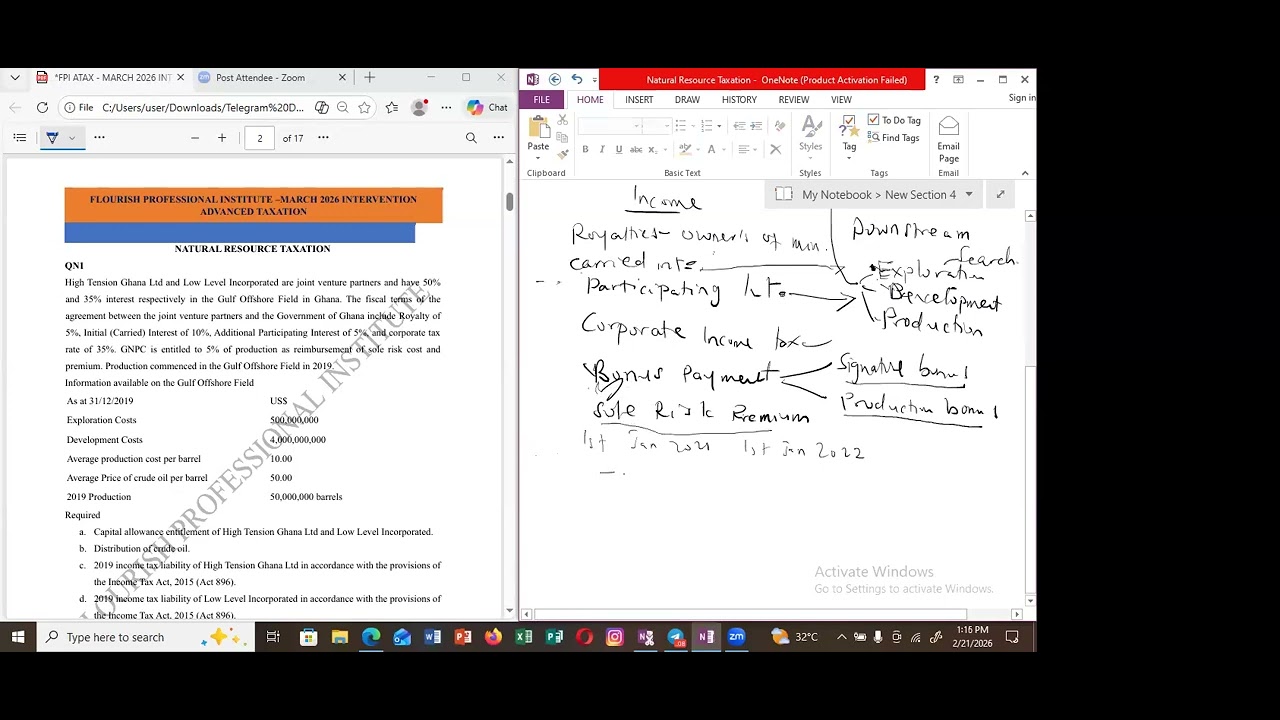Click the PDF vertical scrollbar thumb

(509, 201)
